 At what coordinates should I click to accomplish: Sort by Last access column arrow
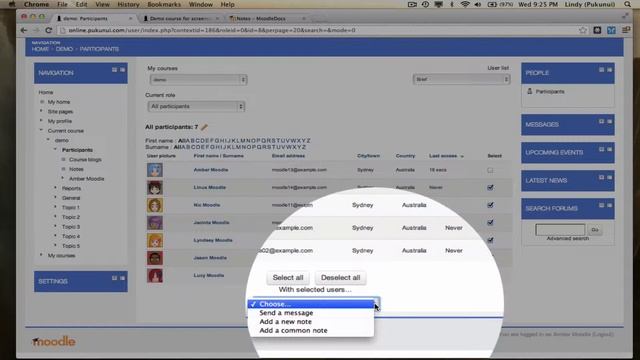pos(462,156)
